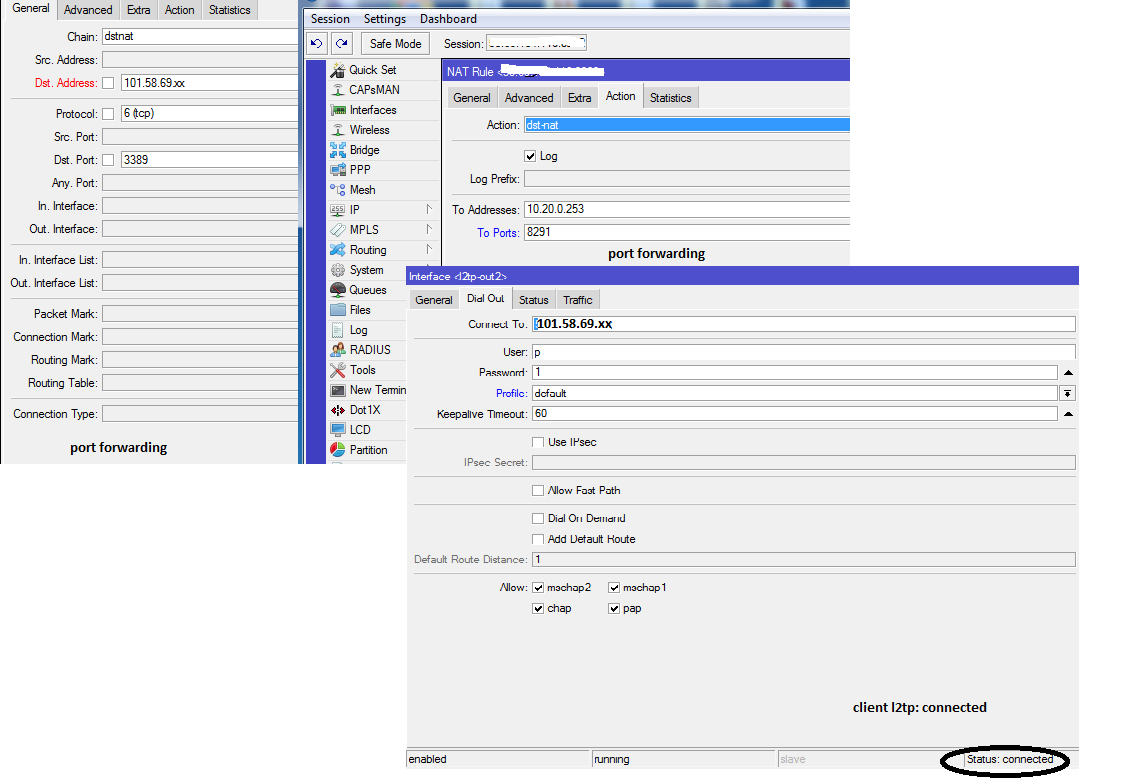Click the Safe Mode button
Viewport: 1147px width, 784px height.
click(396, 44)
